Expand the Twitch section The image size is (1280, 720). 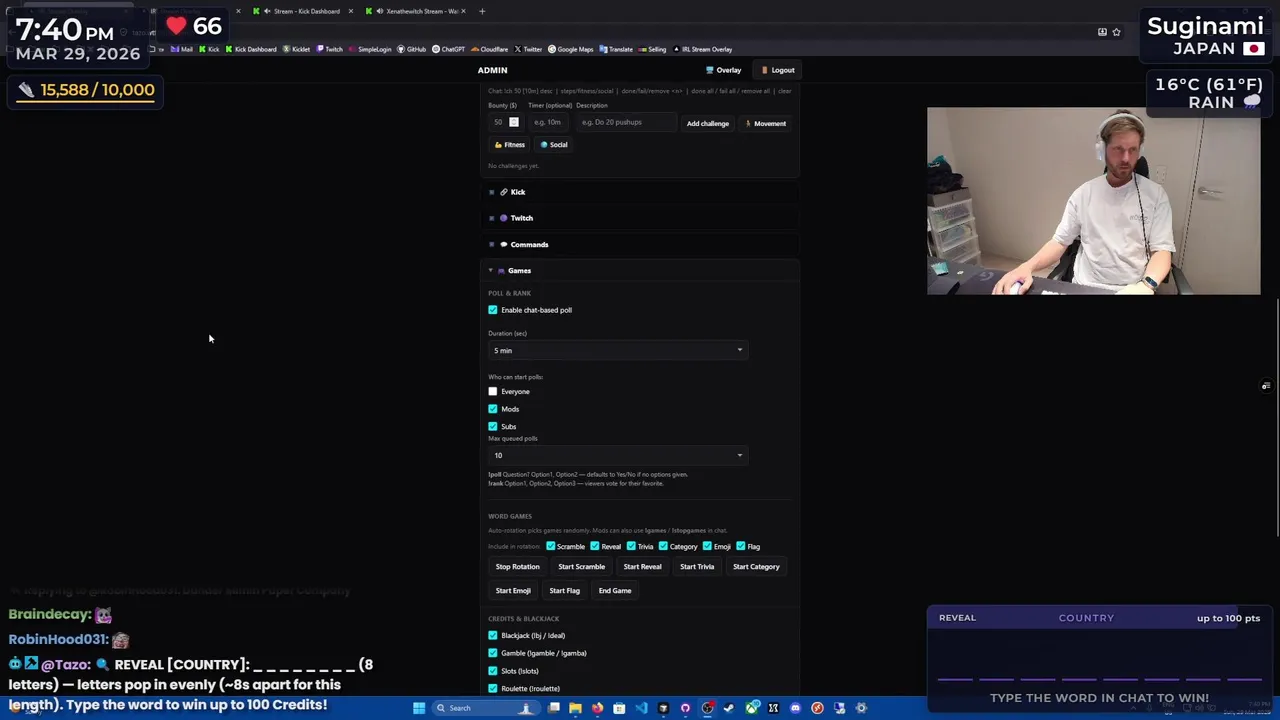coord(640,218)
